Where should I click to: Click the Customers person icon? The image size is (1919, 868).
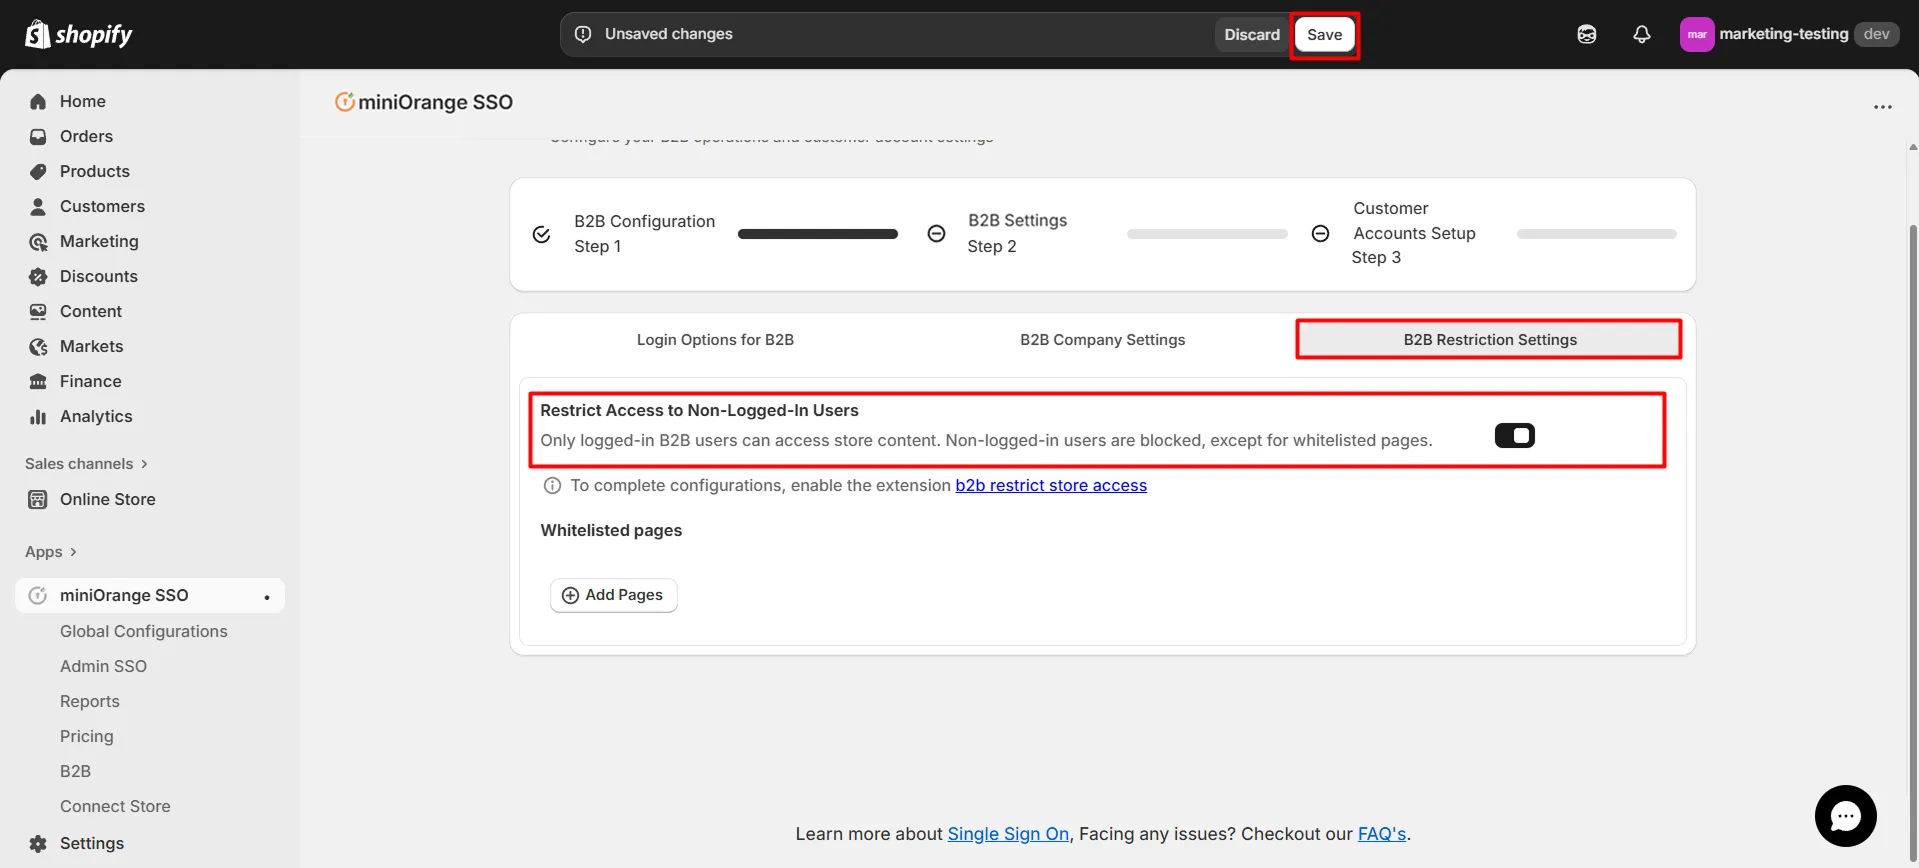pos(38,207)
